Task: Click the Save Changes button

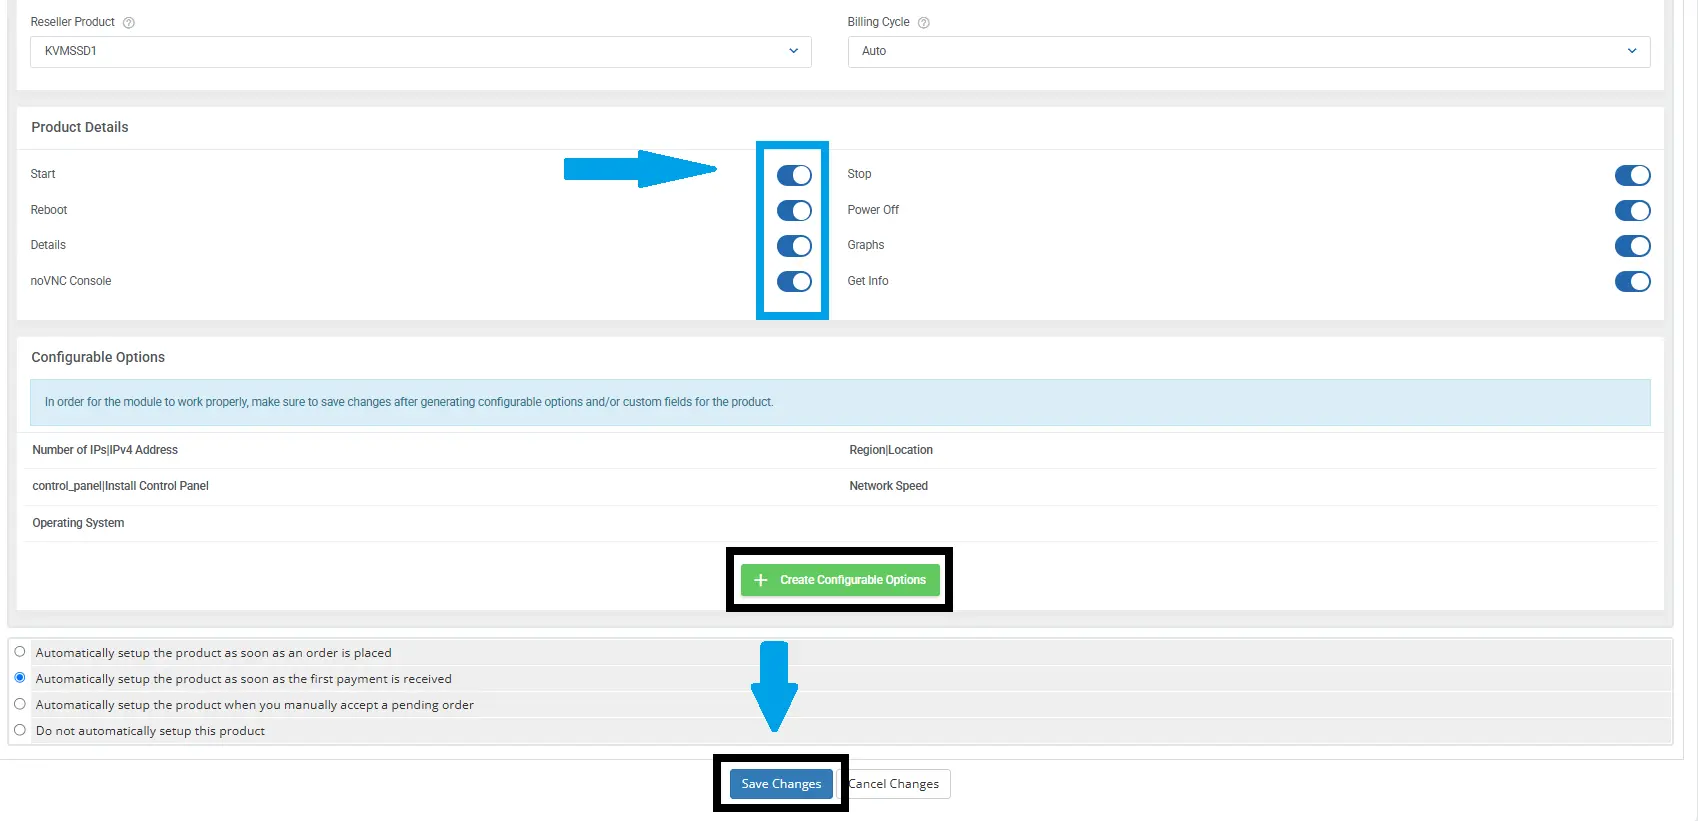Action: coord(781,784)
